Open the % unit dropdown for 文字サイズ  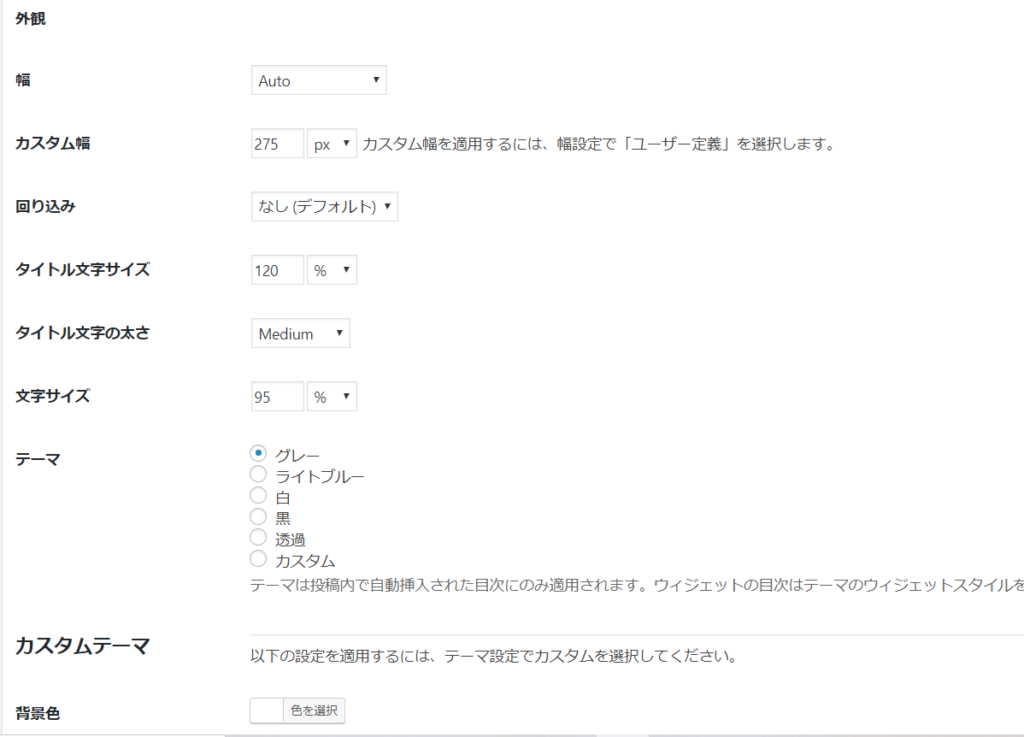tap(332, 397)
